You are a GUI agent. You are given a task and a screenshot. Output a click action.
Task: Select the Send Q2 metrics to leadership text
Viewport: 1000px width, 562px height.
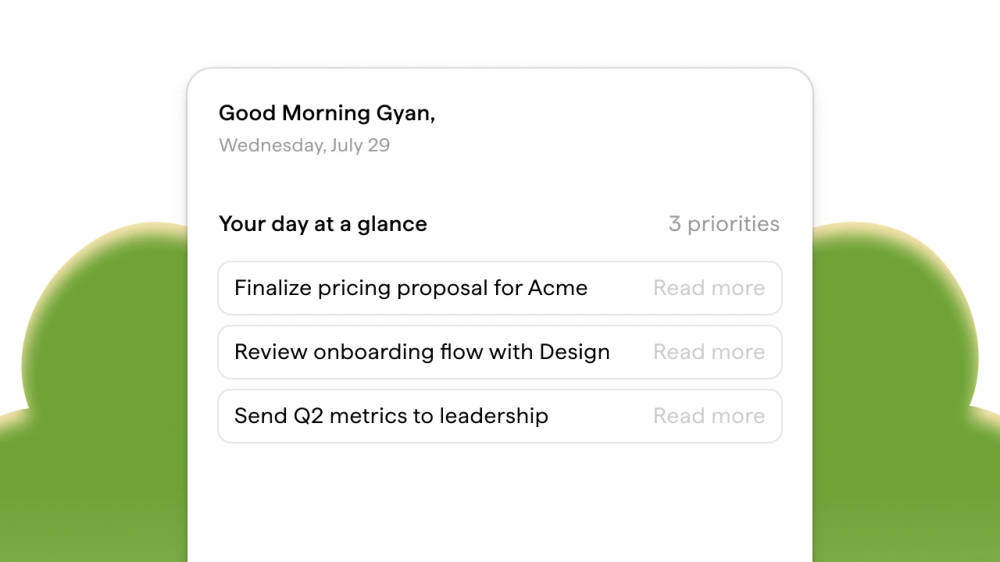point(391,415)
